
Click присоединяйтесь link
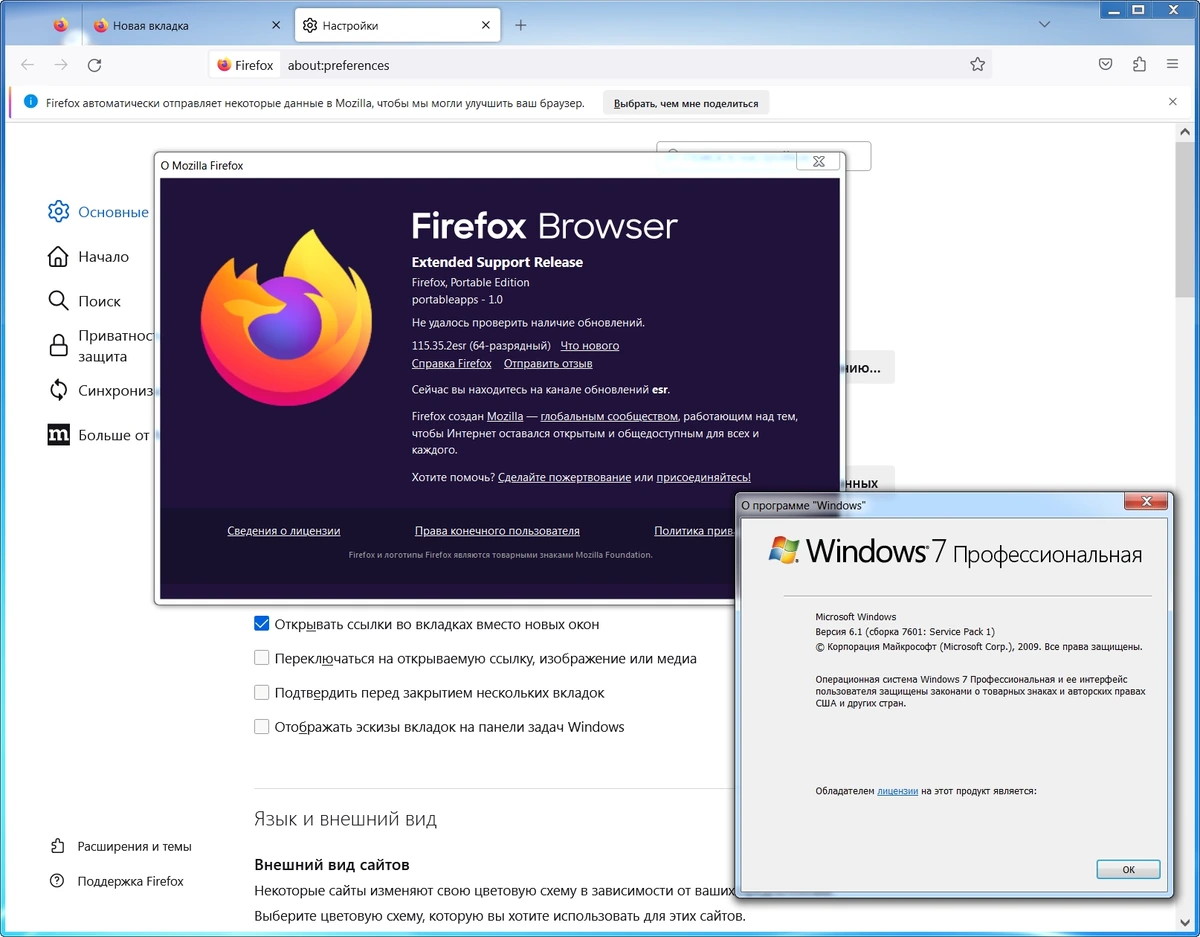pos(703,478)
